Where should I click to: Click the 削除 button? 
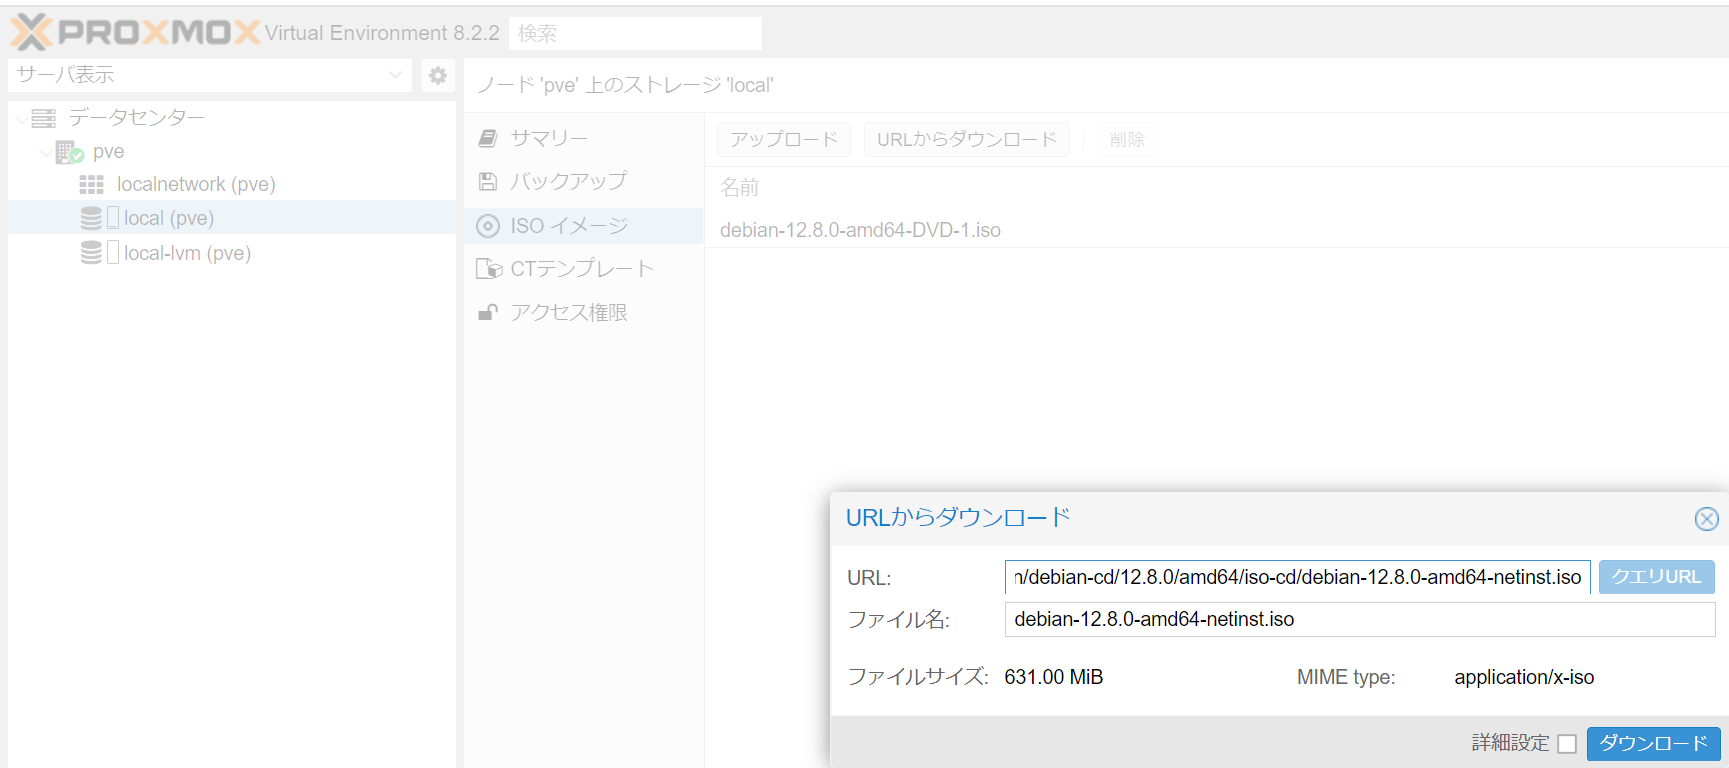point(1127,140)
